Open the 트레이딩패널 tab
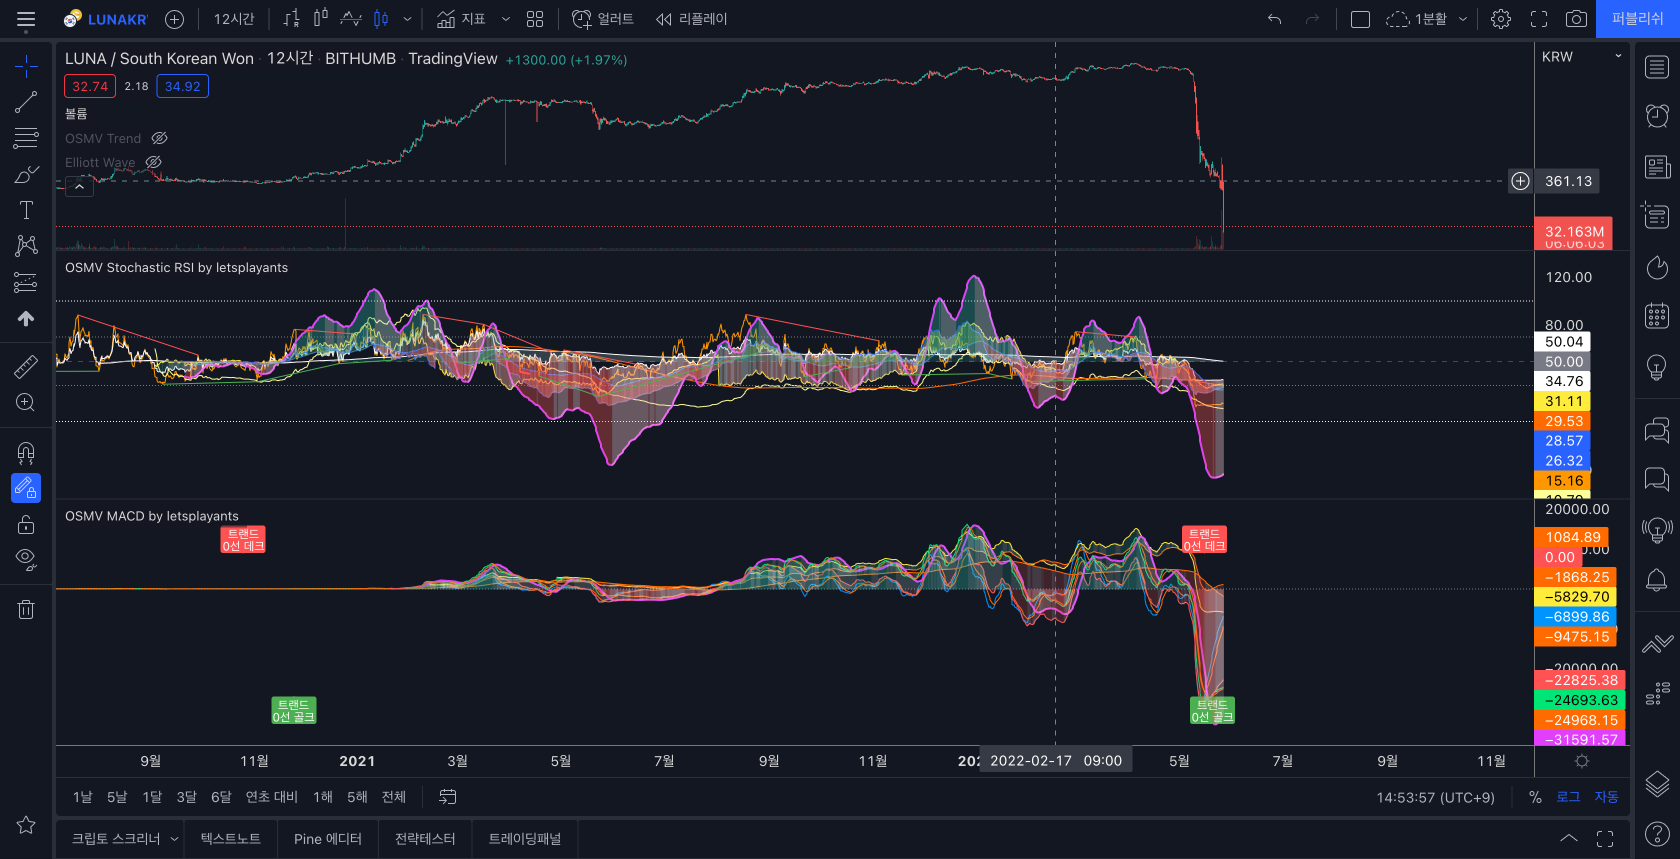Image resolution: width=1680 pixels, height=859 pixels. point(525,839)
